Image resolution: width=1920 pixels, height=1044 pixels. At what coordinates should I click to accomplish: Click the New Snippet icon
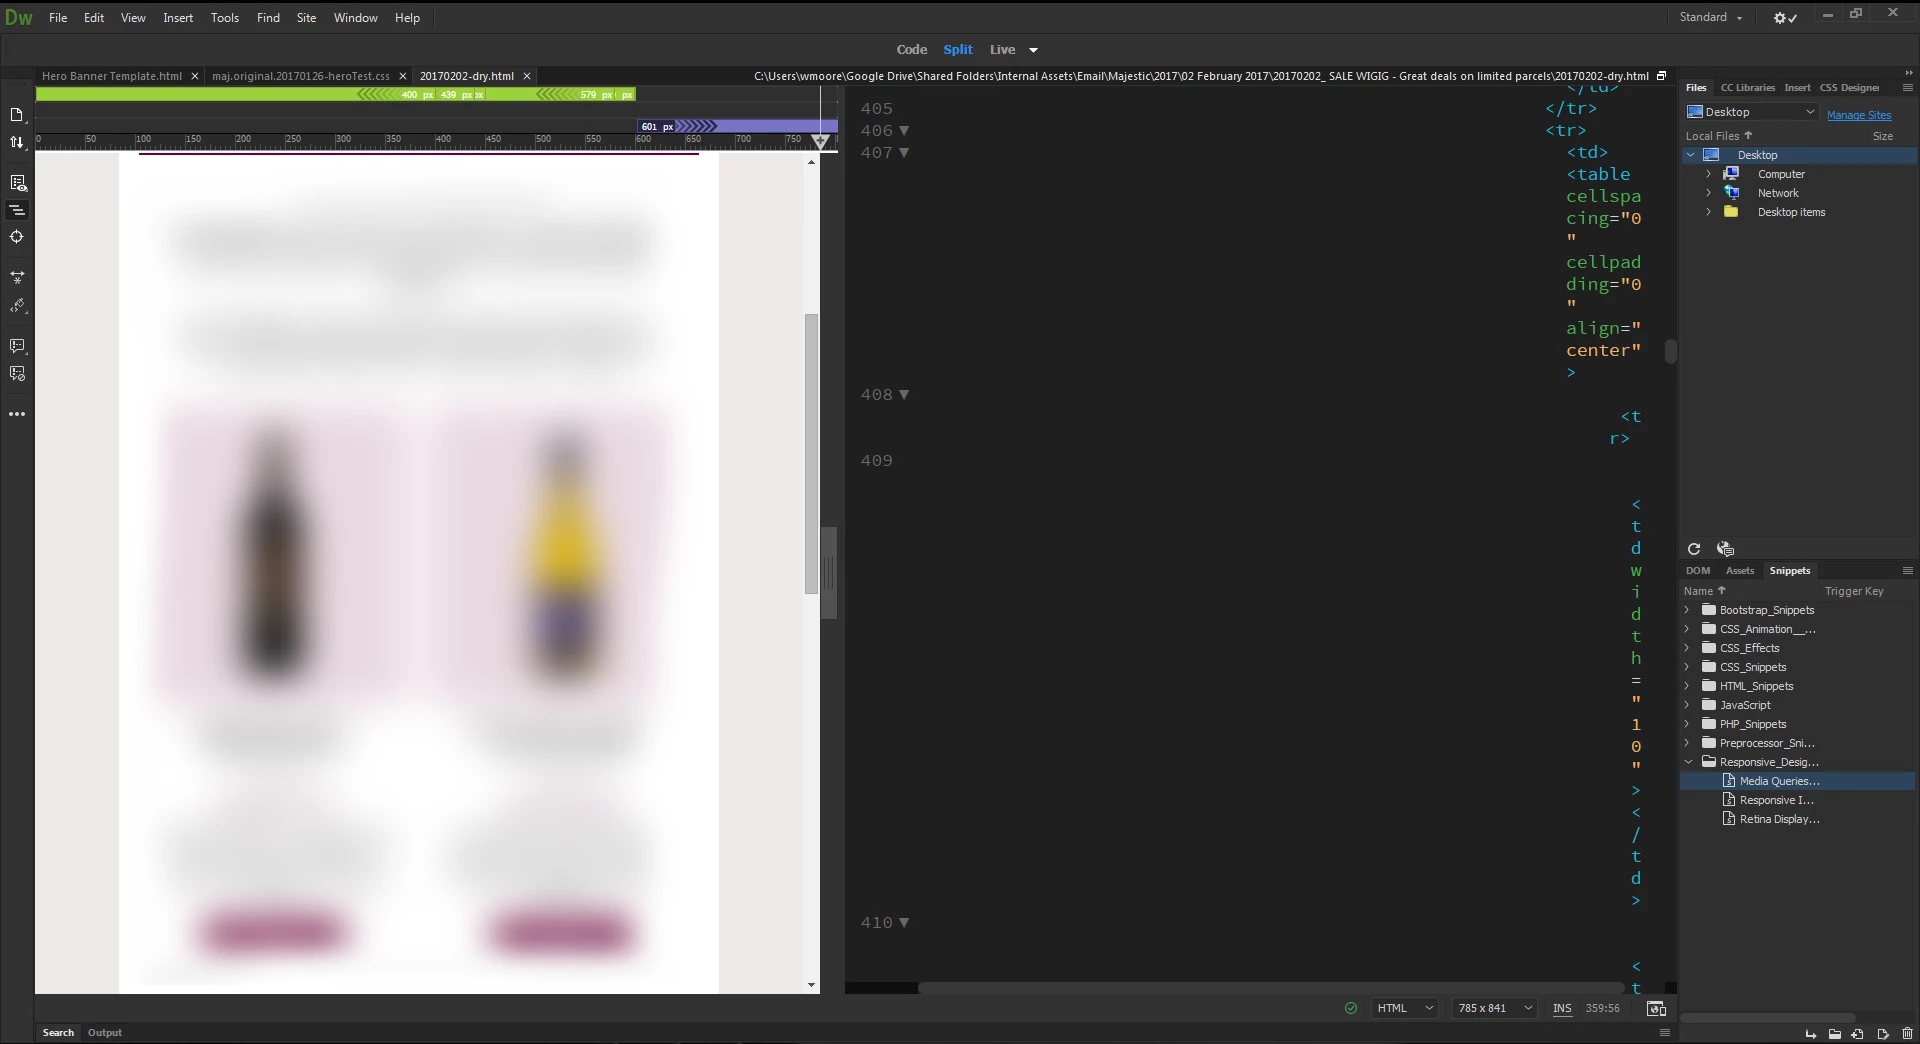point(1858,1034)
